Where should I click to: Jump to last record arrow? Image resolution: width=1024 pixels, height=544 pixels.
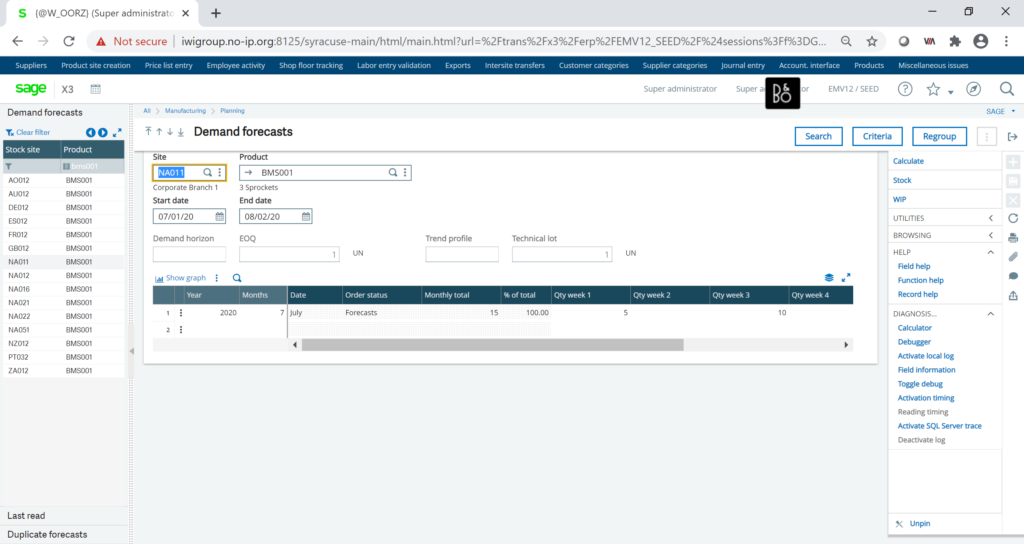tap(181, 131)
